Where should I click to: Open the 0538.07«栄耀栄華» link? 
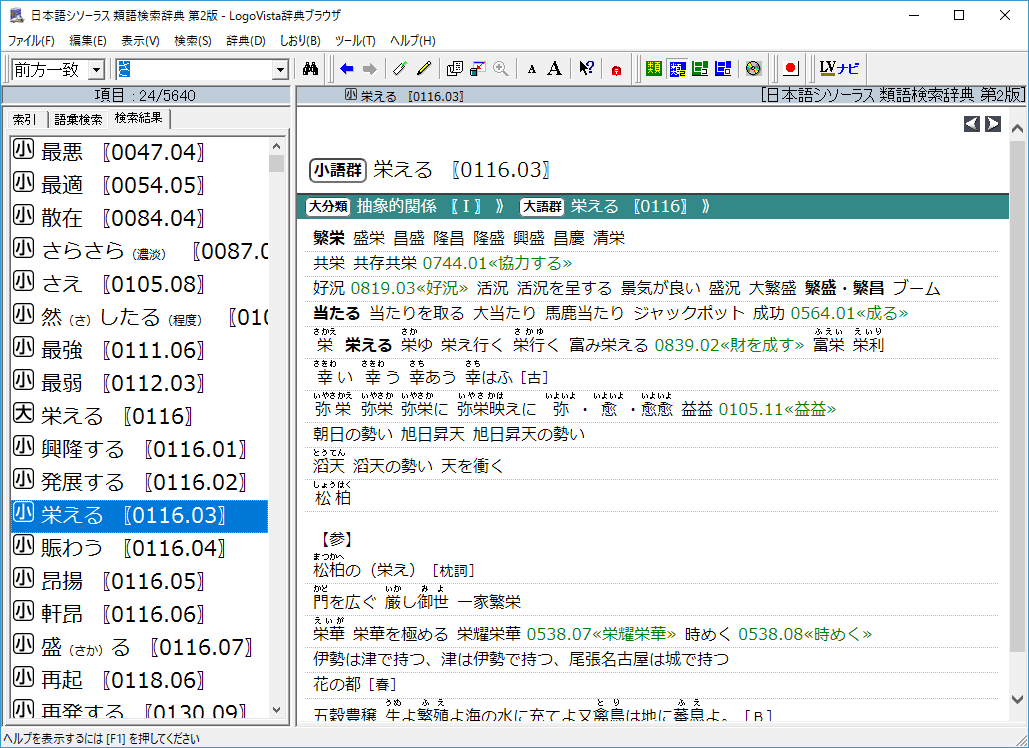click(x=601, y=634)
